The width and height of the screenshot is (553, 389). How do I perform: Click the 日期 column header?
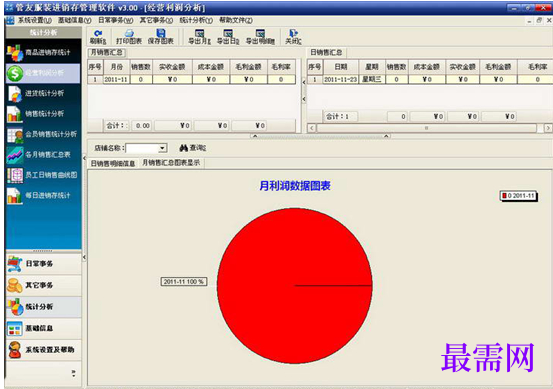(341, 67)
